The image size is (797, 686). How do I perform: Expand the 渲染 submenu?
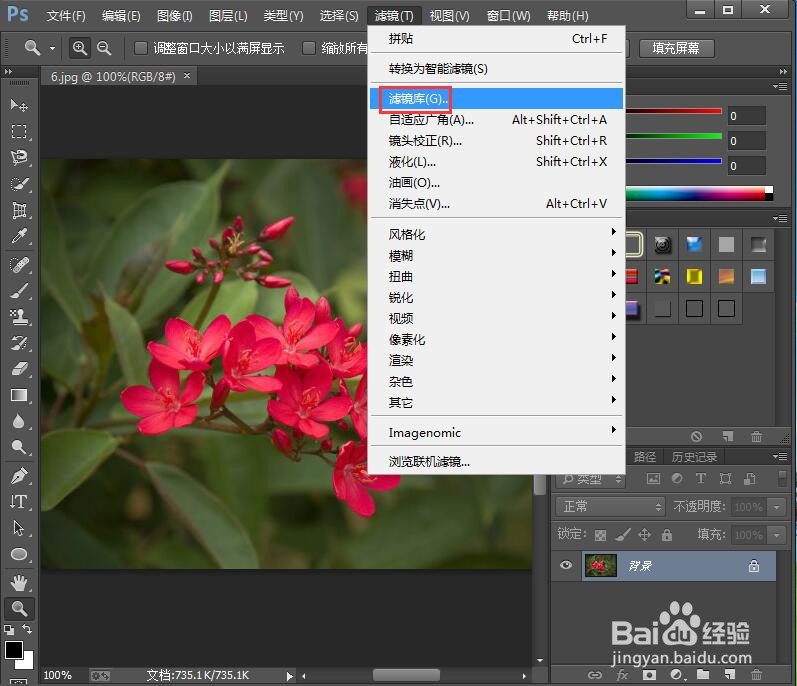point(497,360)
